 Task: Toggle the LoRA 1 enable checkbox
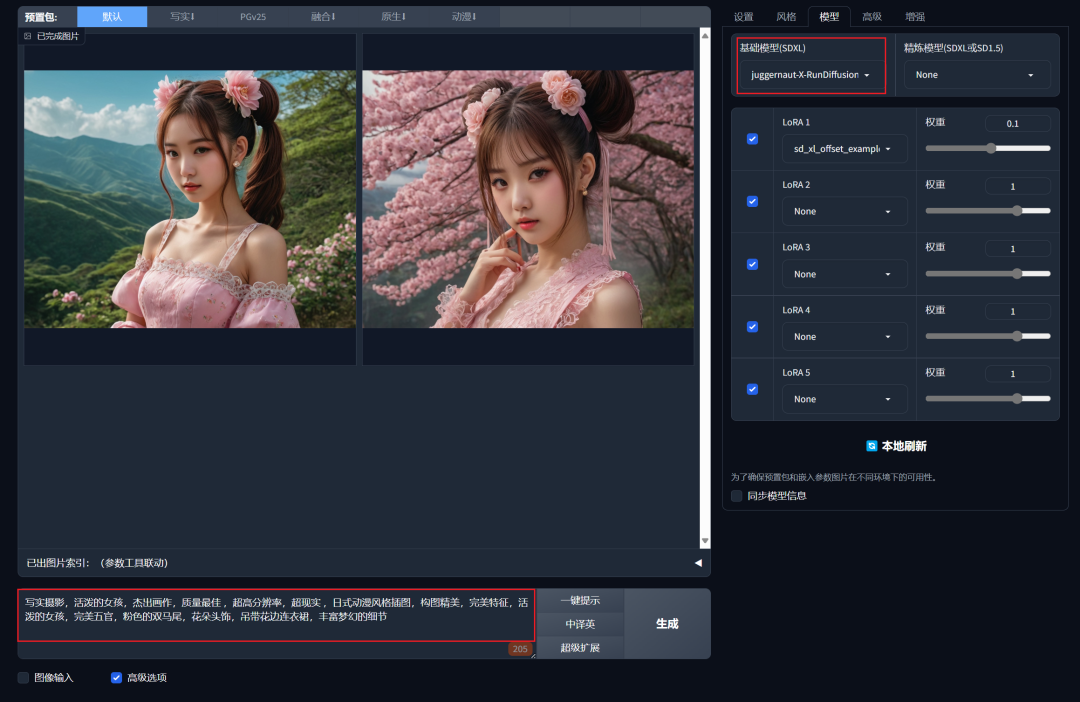752,139
